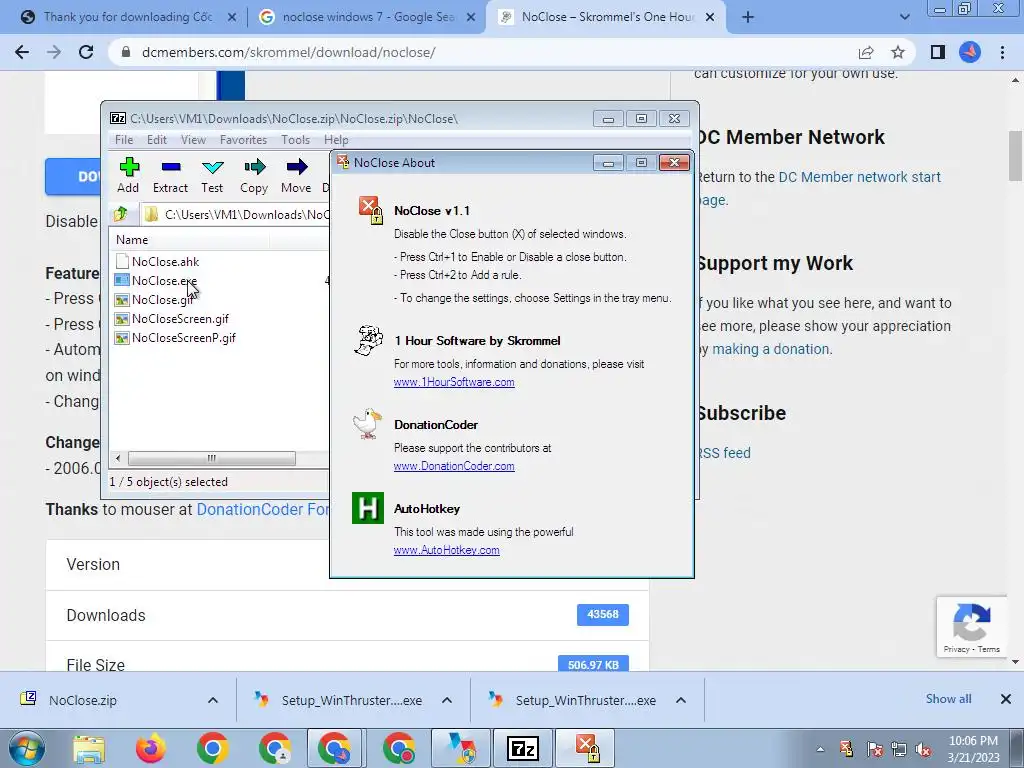Click the reCAPTCHA badge
Viewport: 1024px width, 768px height.
click(972, 627)
